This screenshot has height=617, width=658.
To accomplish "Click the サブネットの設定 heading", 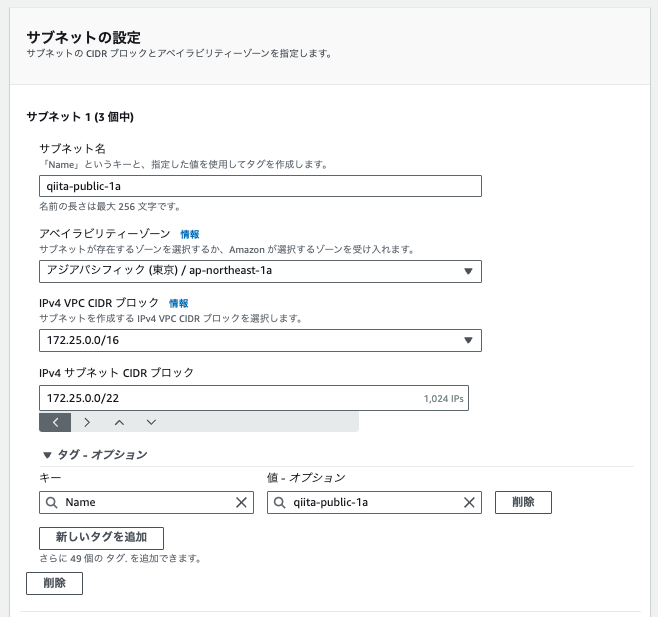I will click(x=84, y=37).
